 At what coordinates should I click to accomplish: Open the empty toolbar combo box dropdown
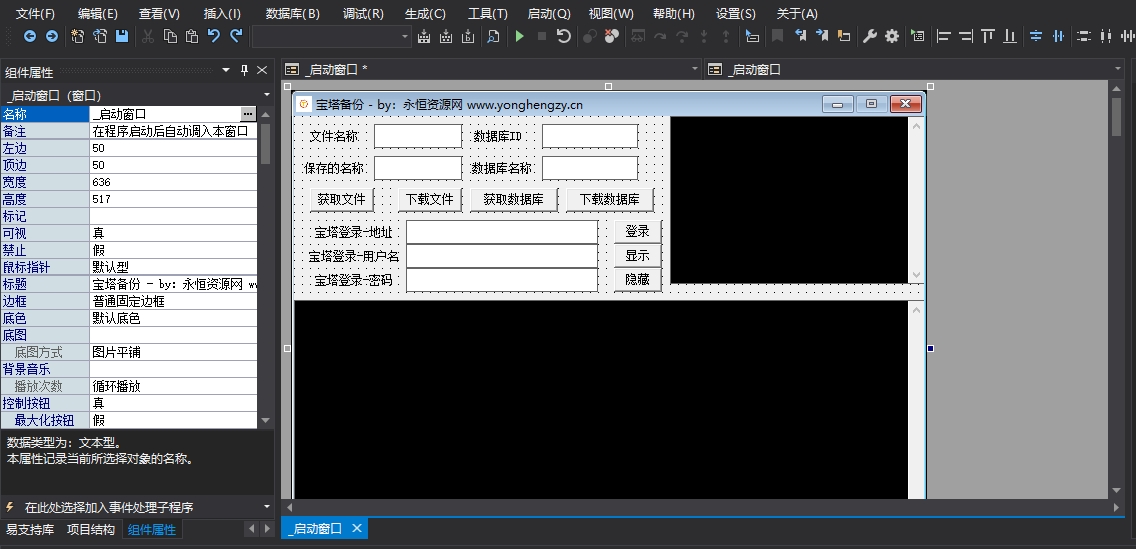pos(405,36)
